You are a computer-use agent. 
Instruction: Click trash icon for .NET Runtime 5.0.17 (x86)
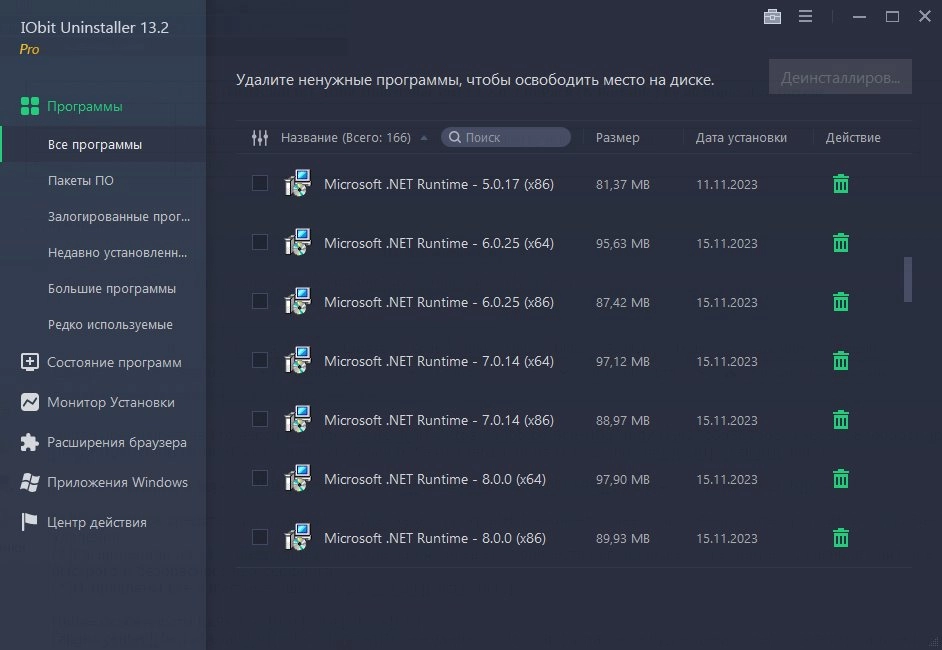click(841, 184)
